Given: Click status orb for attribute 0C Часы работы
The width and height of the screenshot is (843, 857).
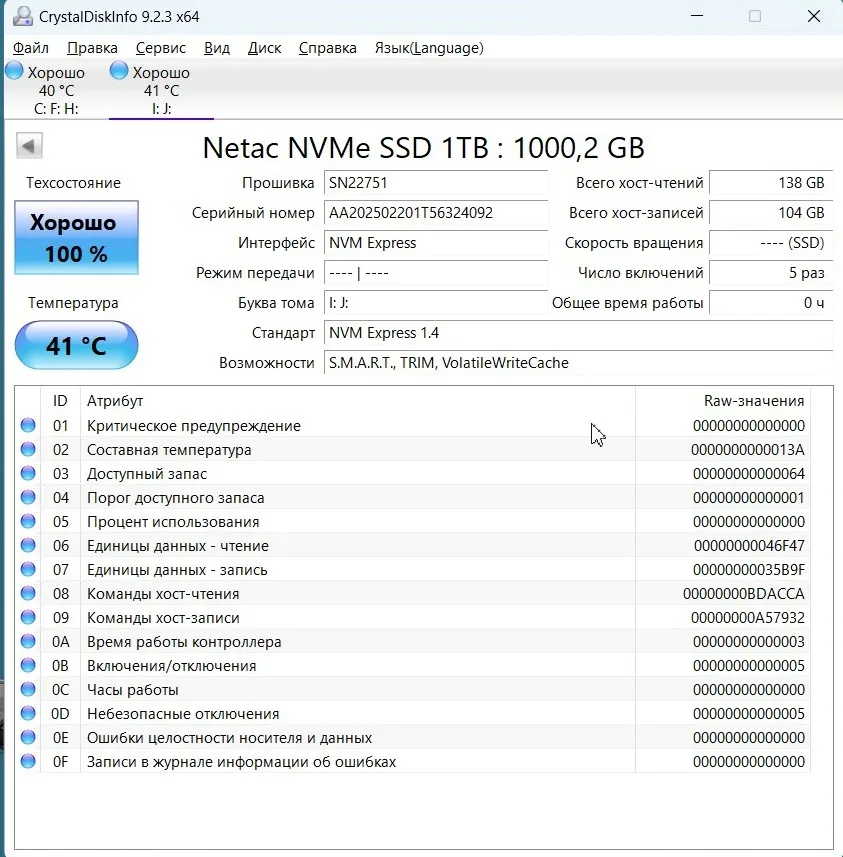Looking at the screenshot, I should point(28,690).
